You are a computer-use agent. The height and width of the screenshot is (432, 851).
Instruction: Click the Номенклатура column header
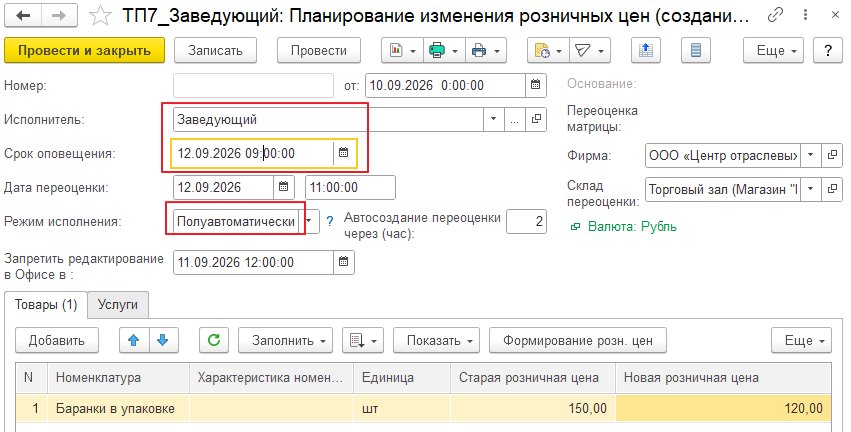[x=118, y=378]
